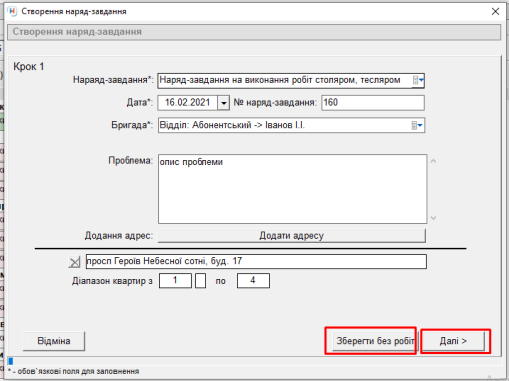The image size is (509, 381).
Task: Open the date picker dropdown arrow
Action: pos(223,103)
